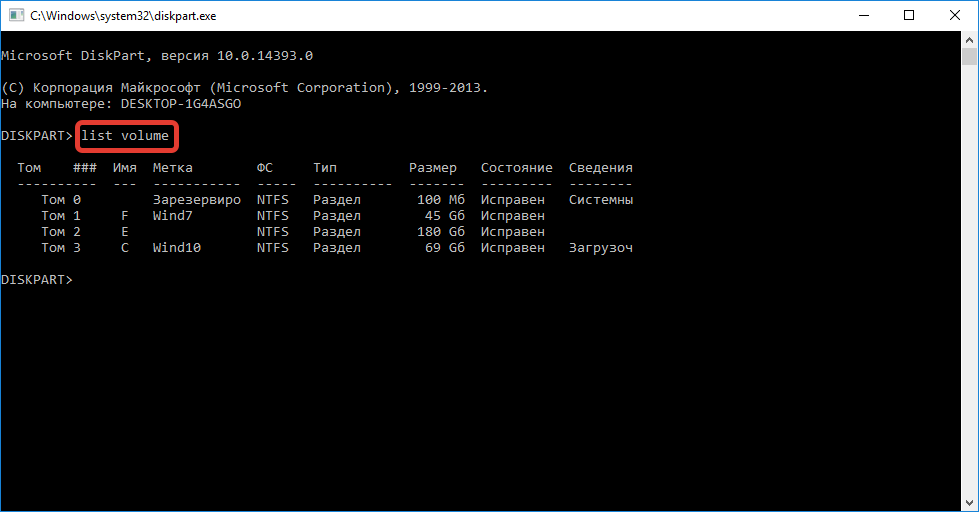Click the 'Состояние' column header
The image size is (979, 512).
coord(516,168)
